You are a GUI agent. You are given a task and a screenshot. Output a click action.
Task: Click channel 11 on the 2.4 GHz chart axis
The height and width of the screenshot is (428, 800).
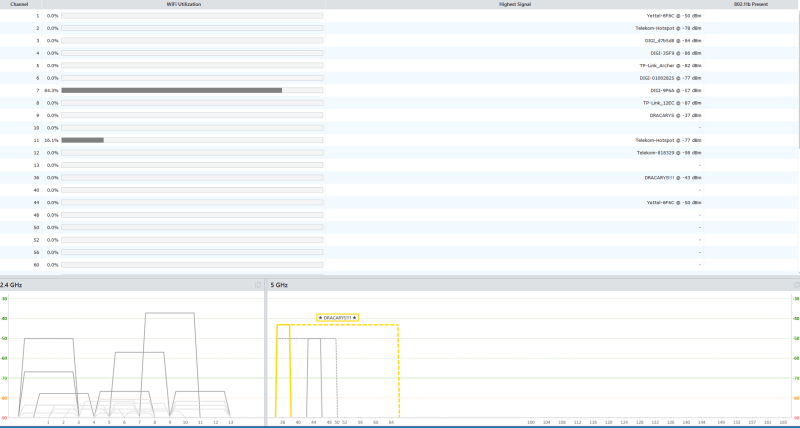[200, 422]
